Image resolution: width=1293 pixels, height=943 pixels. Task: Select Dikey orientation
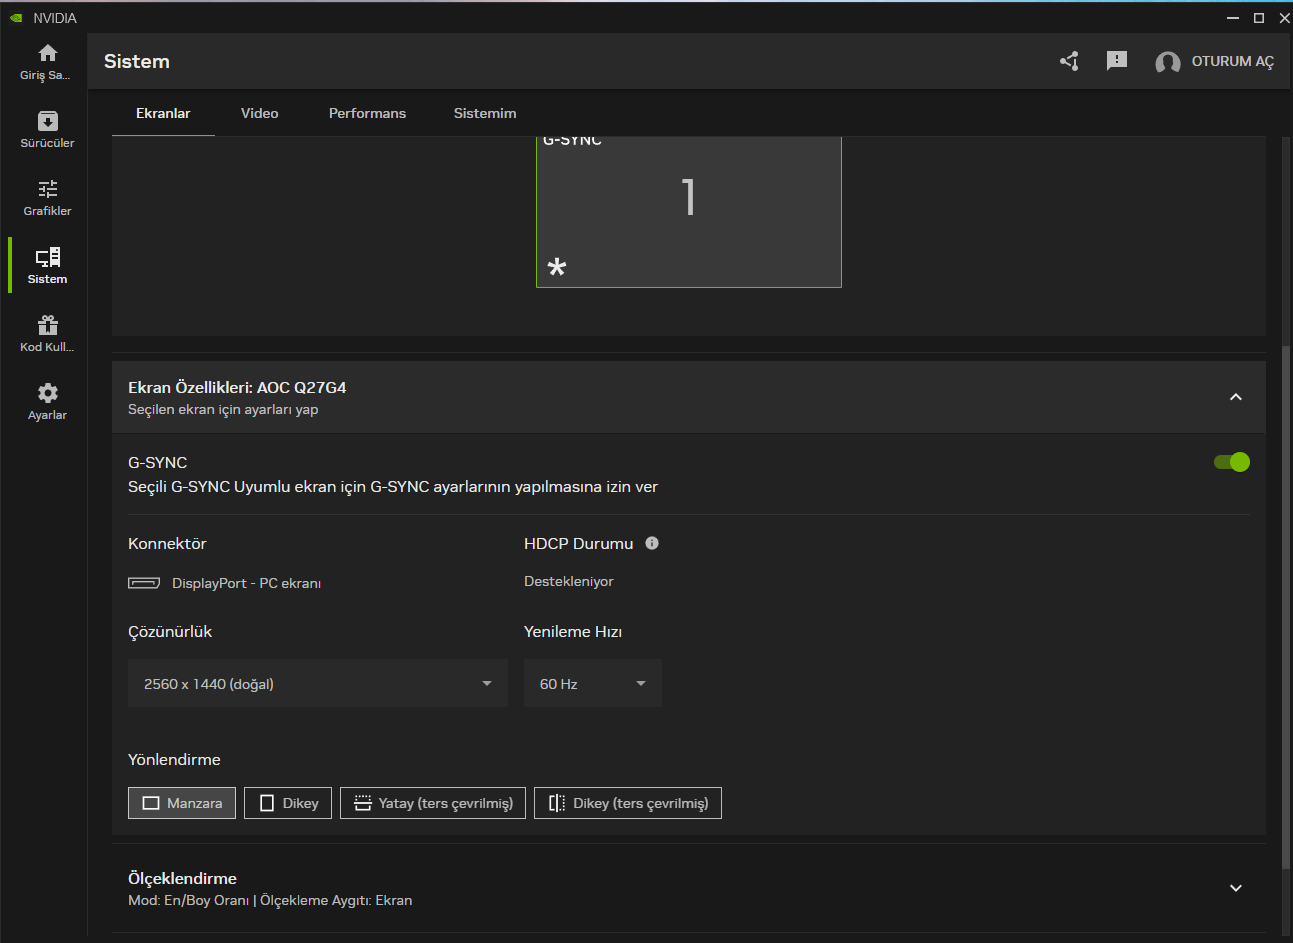[x=288, y=803]
